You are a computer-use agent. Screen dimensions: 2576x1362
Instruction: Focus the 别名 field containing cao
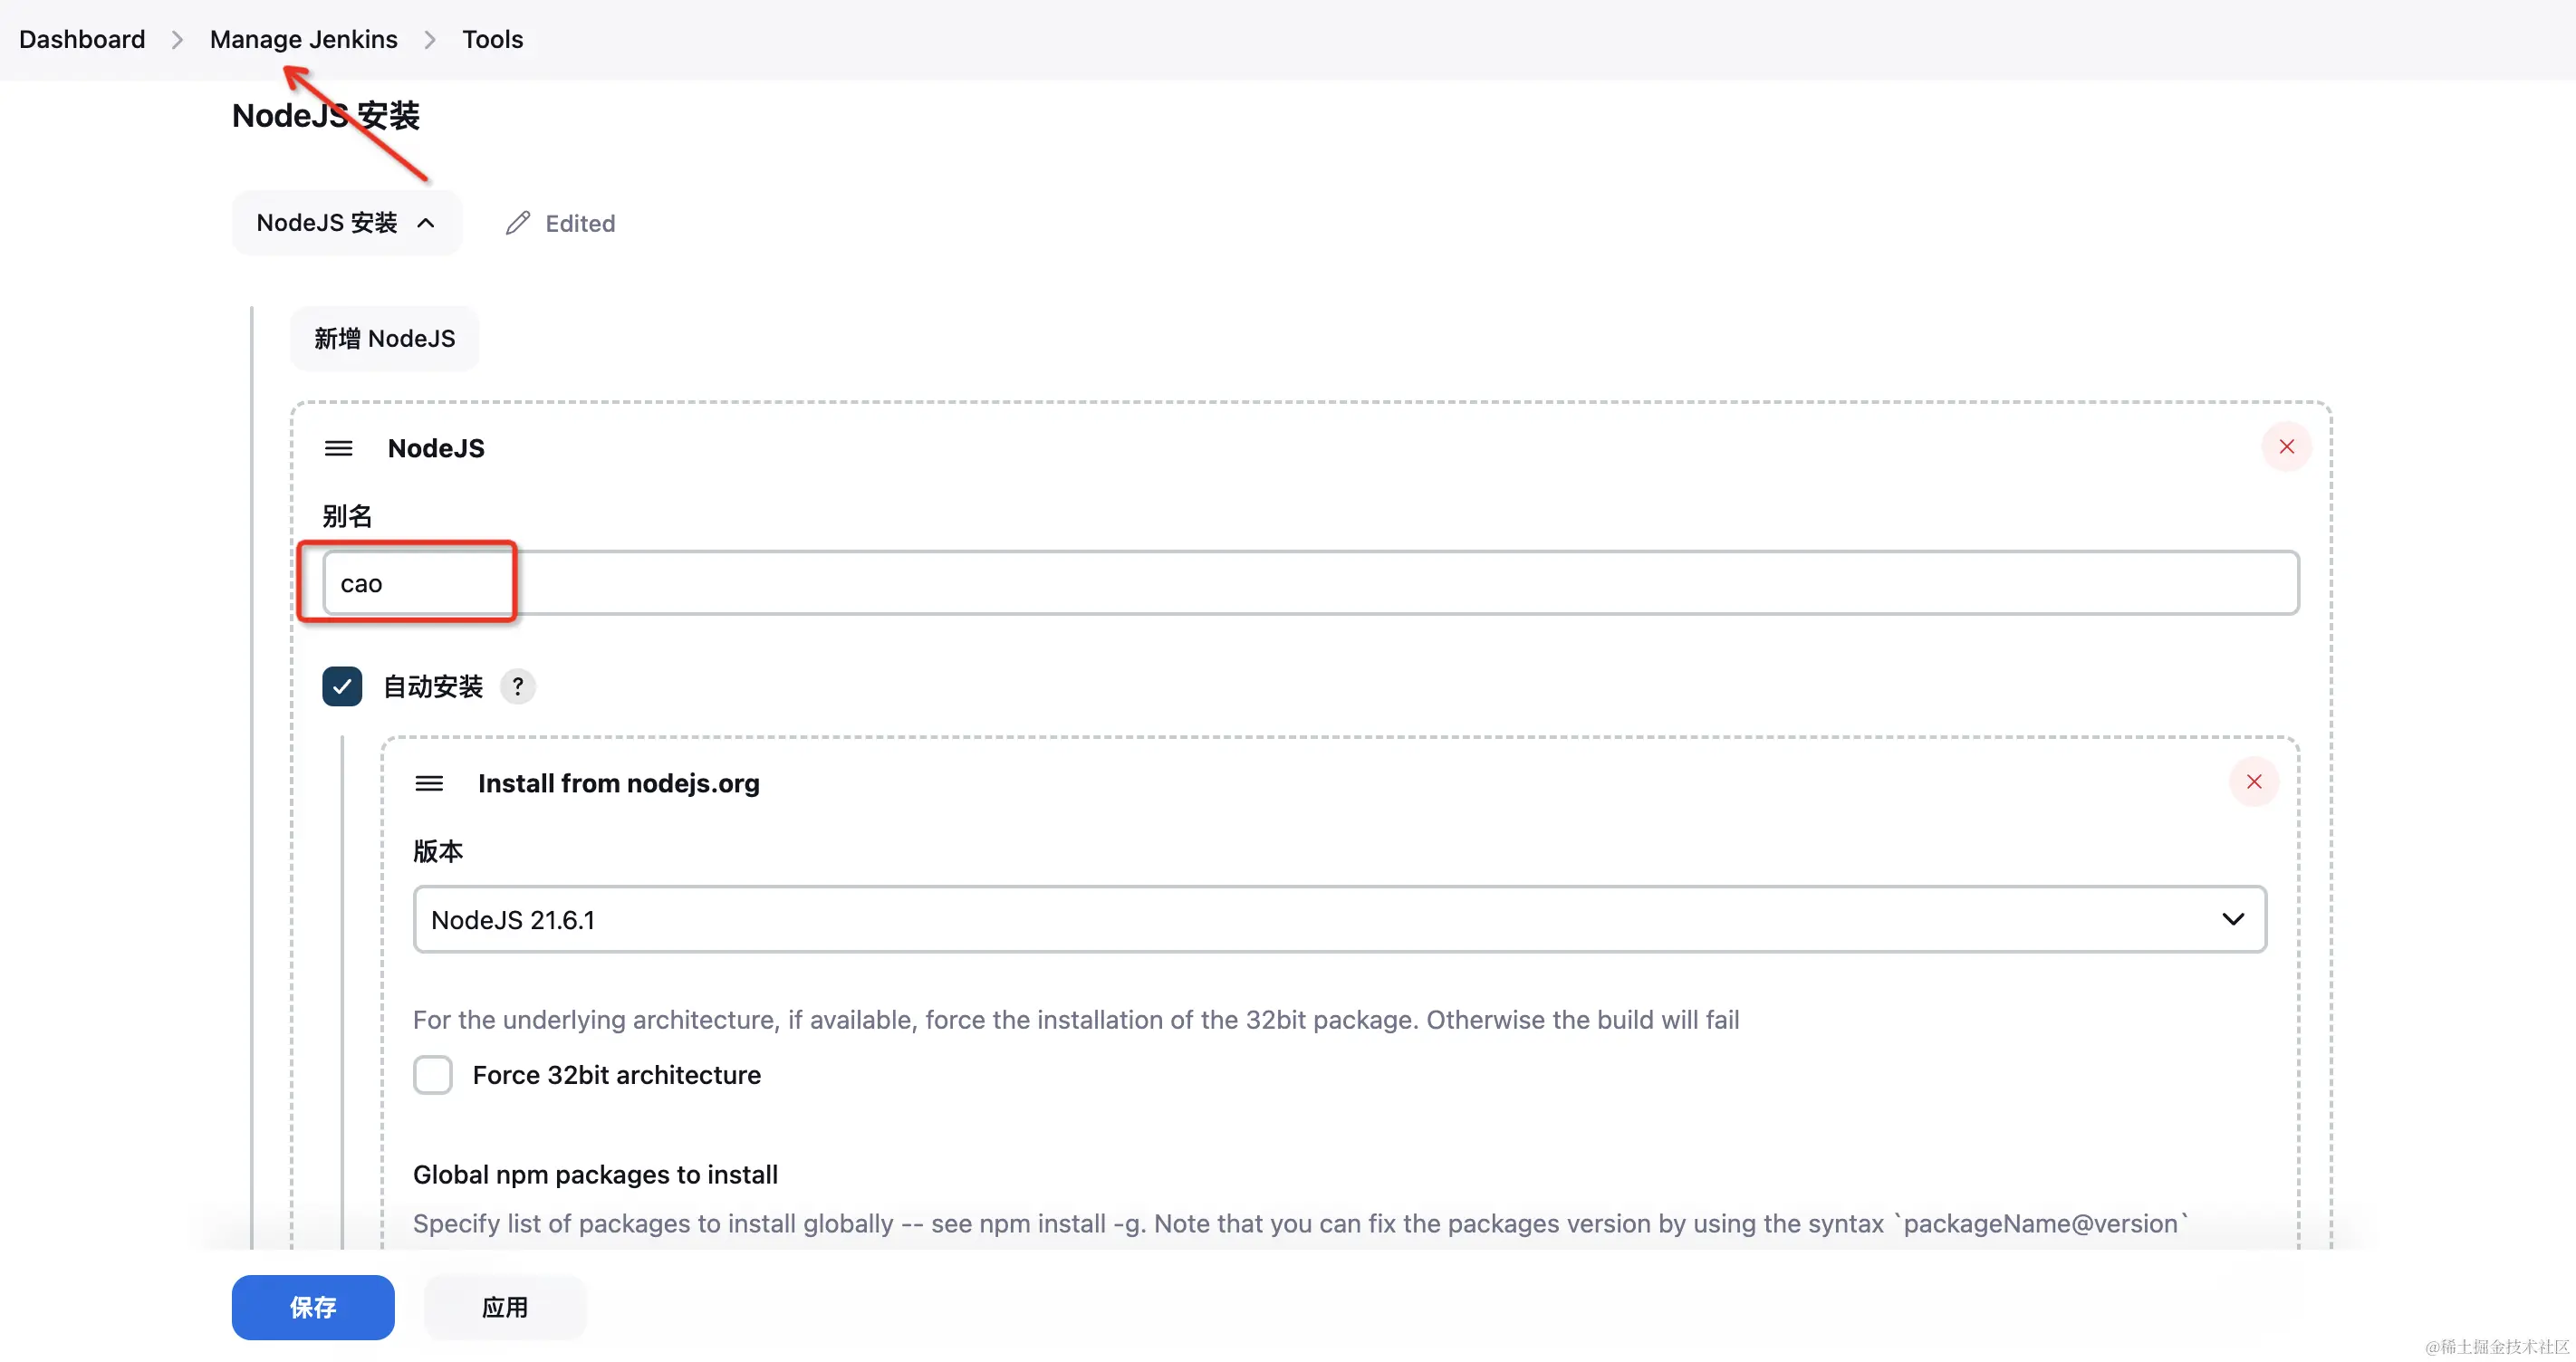(x=1310, y=583)
